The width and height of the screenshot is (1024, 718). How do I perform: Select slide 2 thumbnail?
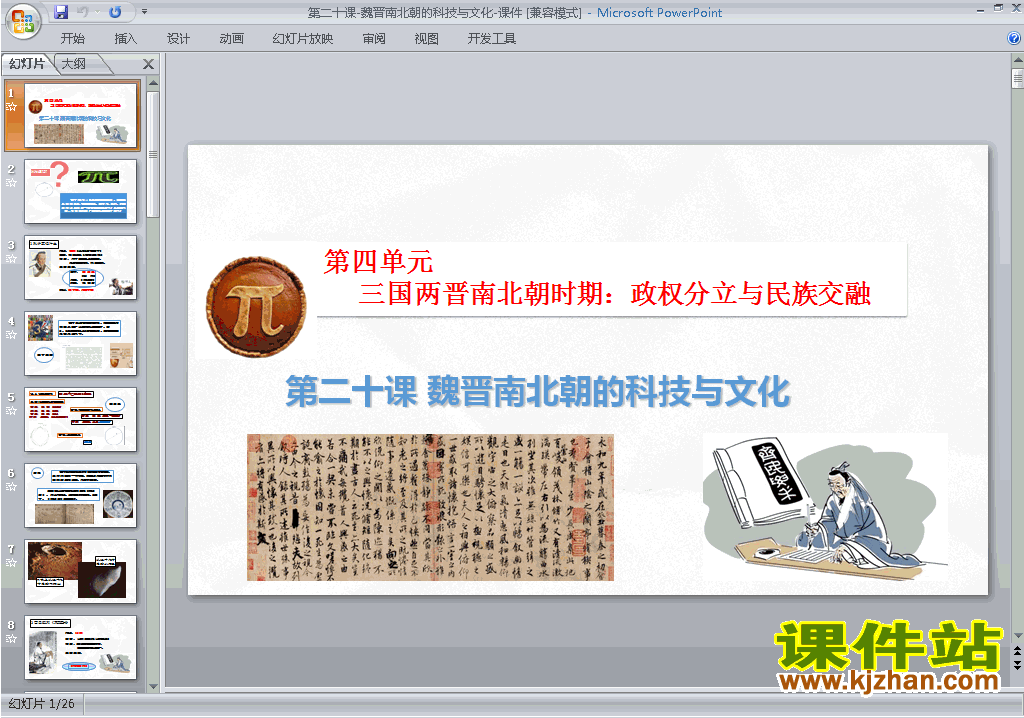(x=80, y=191)
